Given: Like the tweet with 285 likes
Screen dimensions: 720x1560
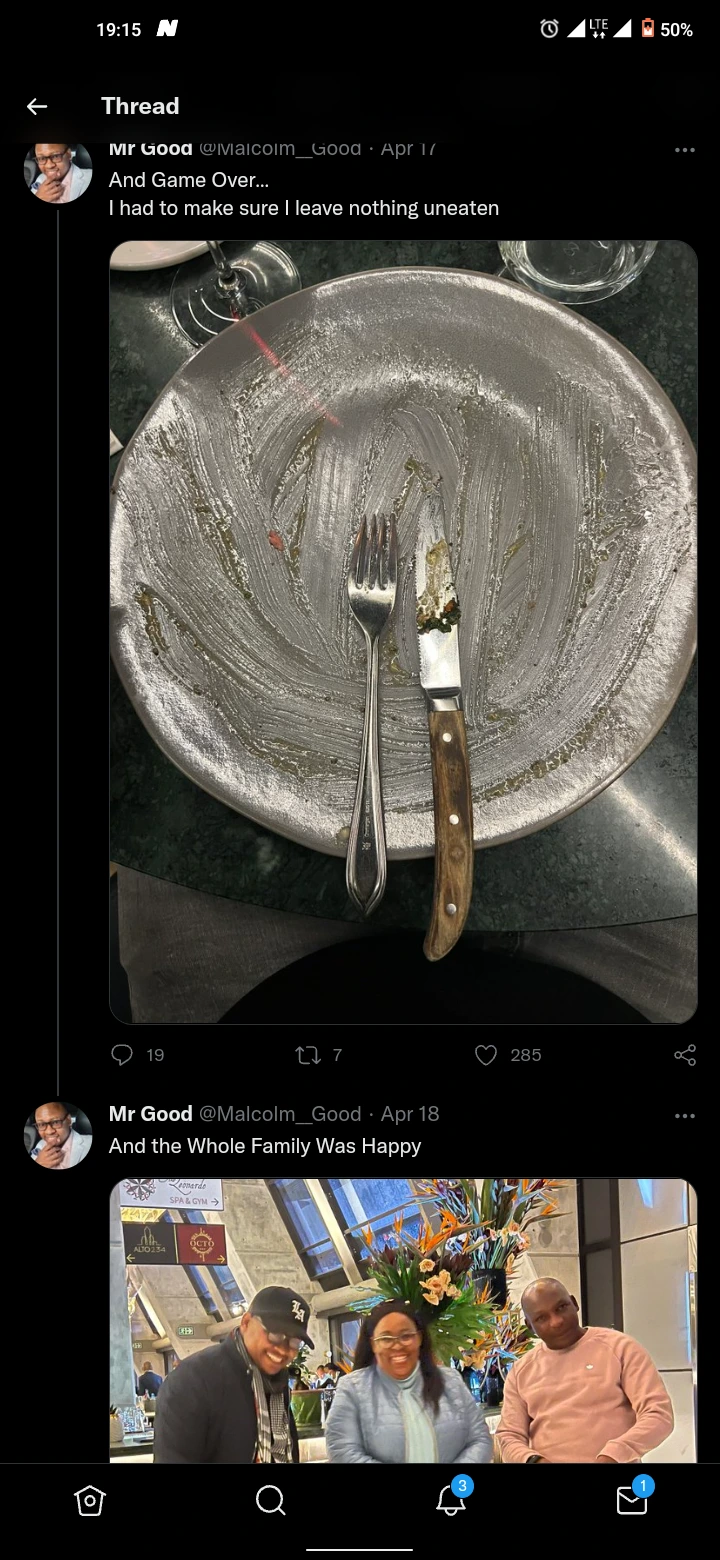Looking at the screenshot, I should 486,1055.
